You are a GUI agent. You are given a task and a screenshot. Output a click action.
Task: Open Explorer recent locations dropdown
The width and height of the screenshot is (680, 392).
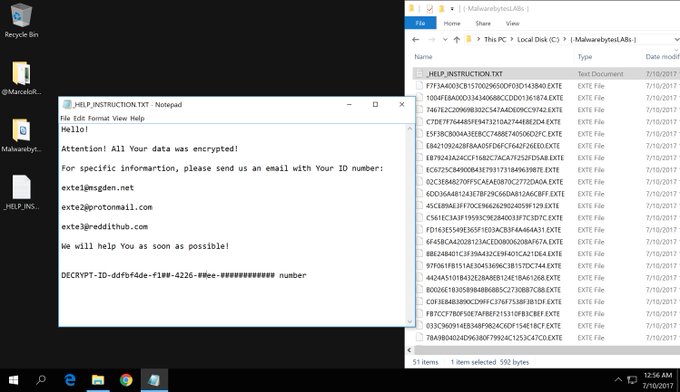(x=445, y=39)
